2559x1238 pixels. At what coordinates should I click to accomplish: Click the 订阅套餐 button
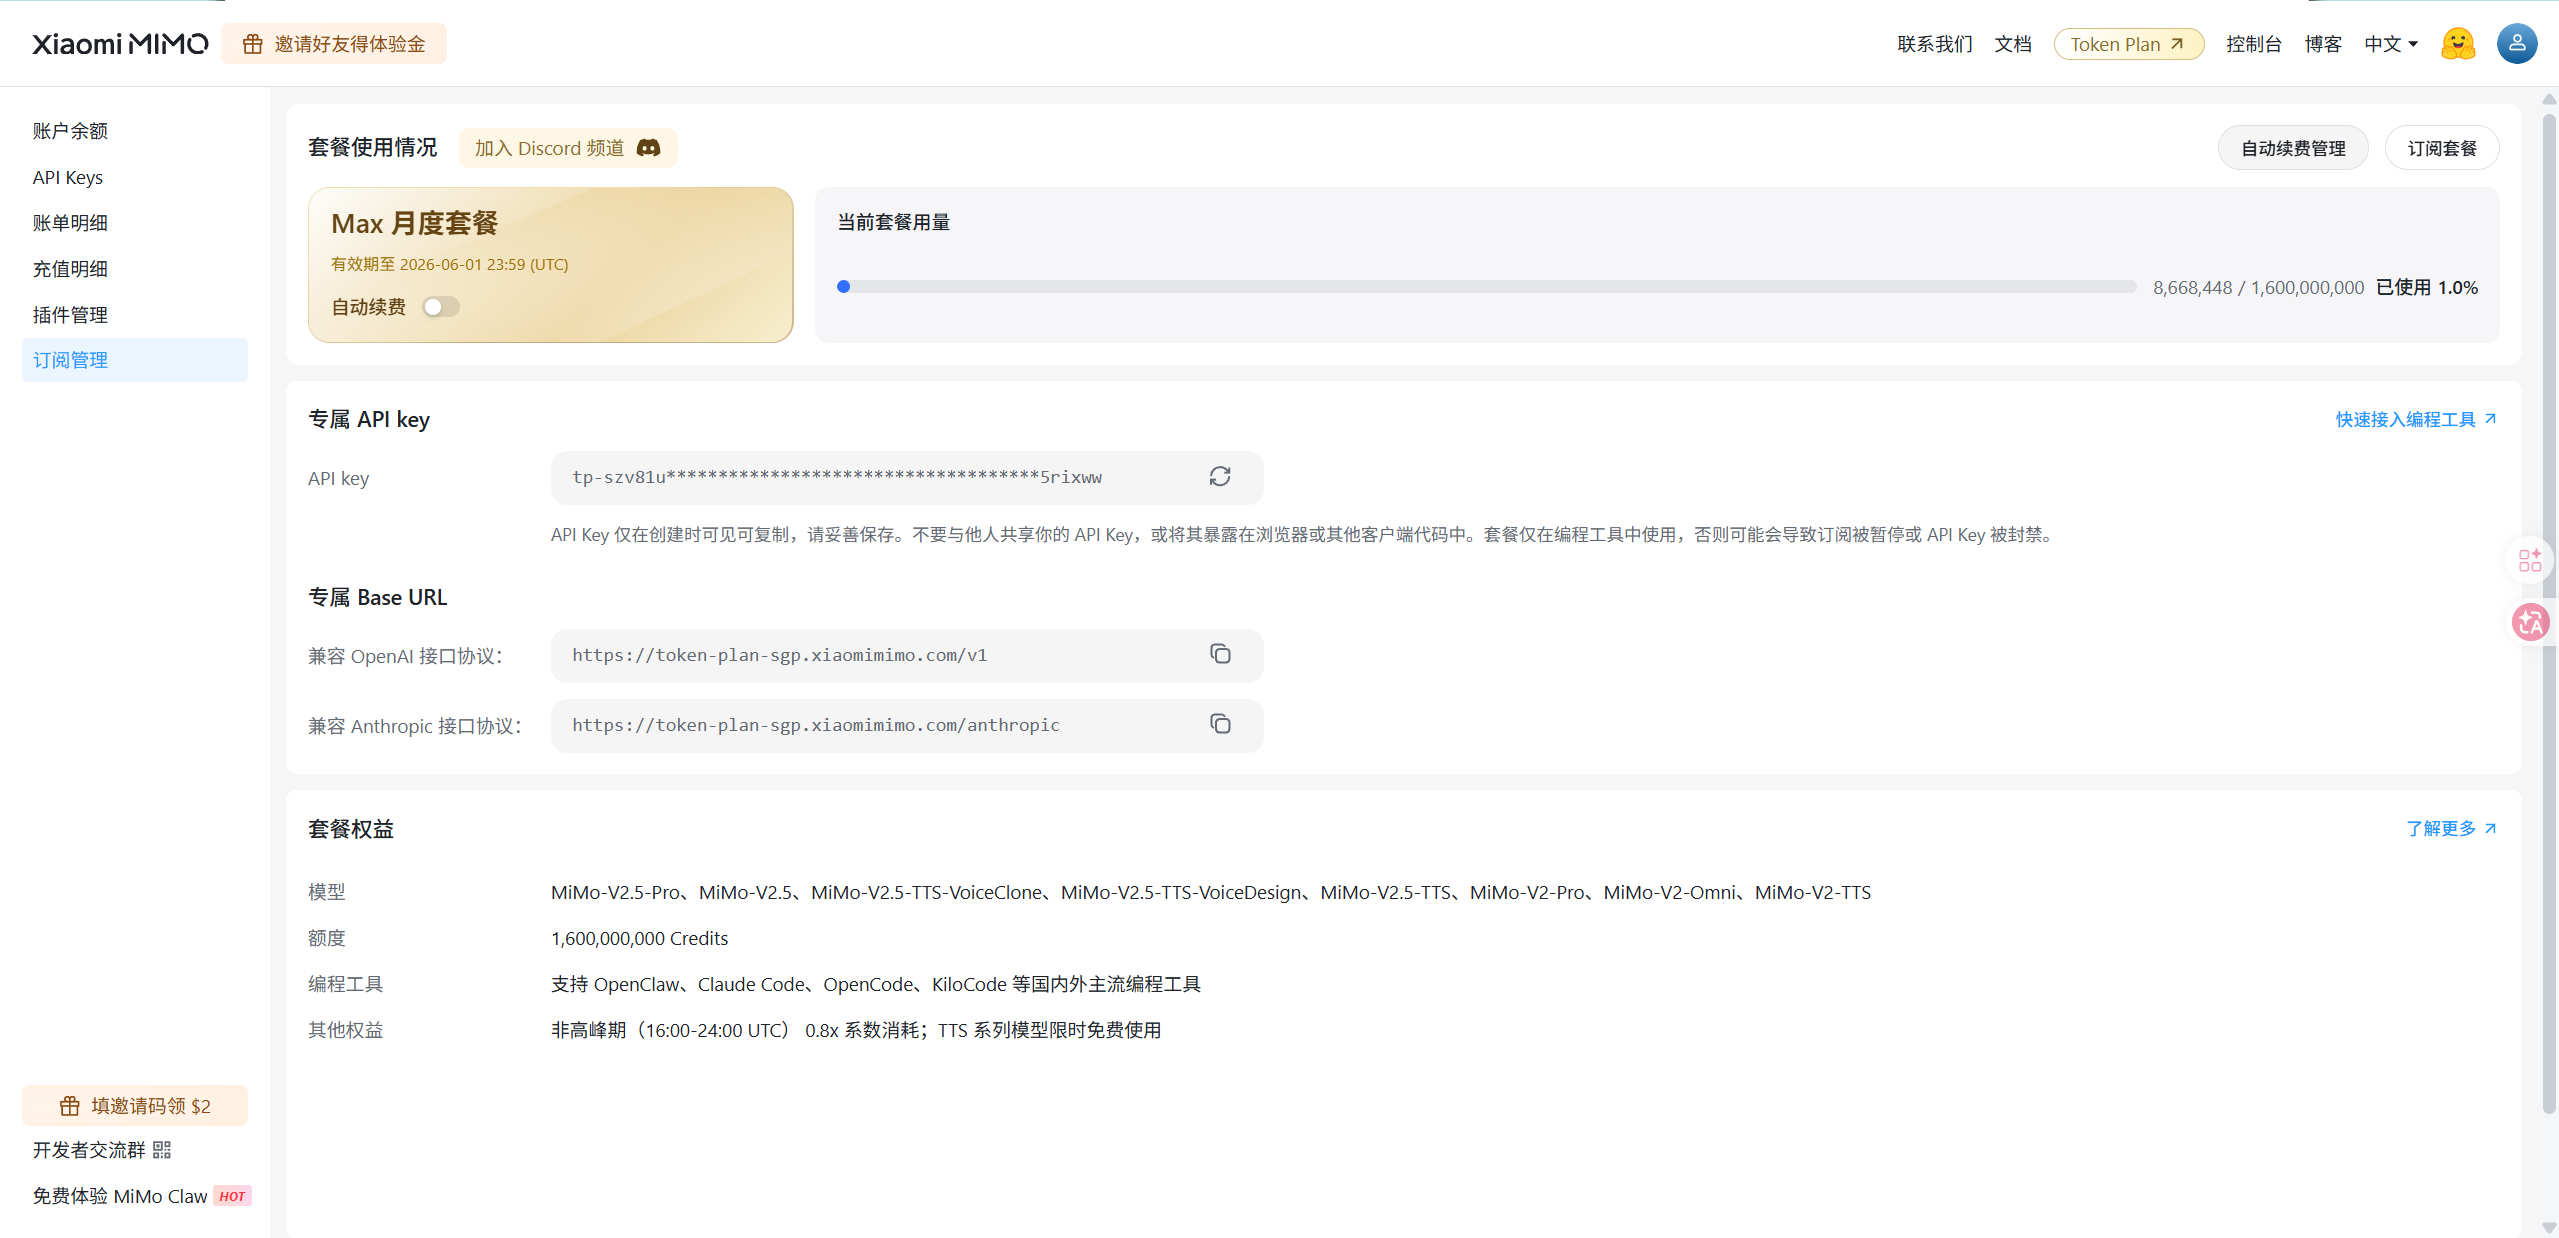pos(2442,148)
